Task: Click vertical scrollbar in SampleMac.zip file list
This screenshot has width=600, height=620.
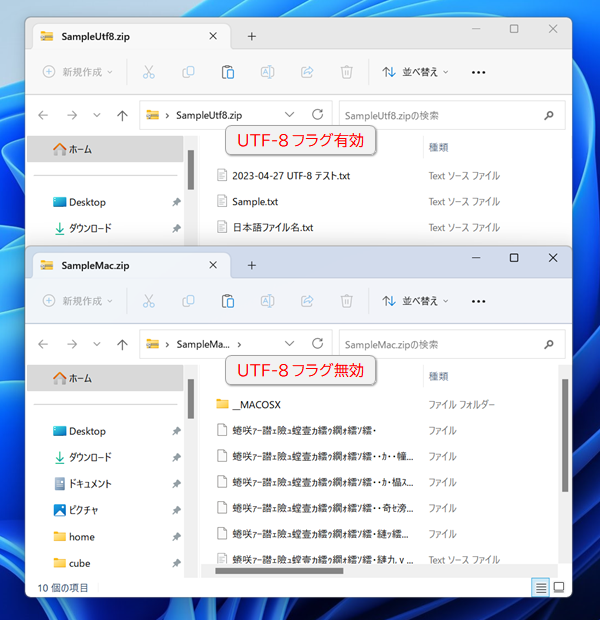Action: pyautogui.click(x=565, y=435)
